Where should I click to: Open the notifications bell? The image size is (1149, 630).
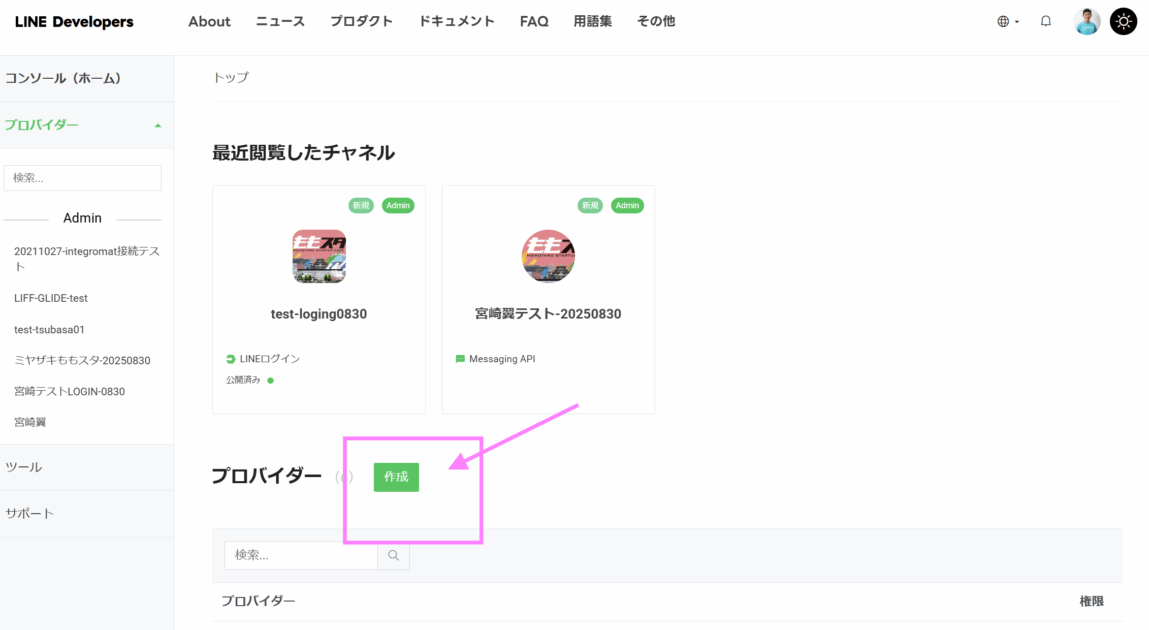click(x=1046, y=21)
